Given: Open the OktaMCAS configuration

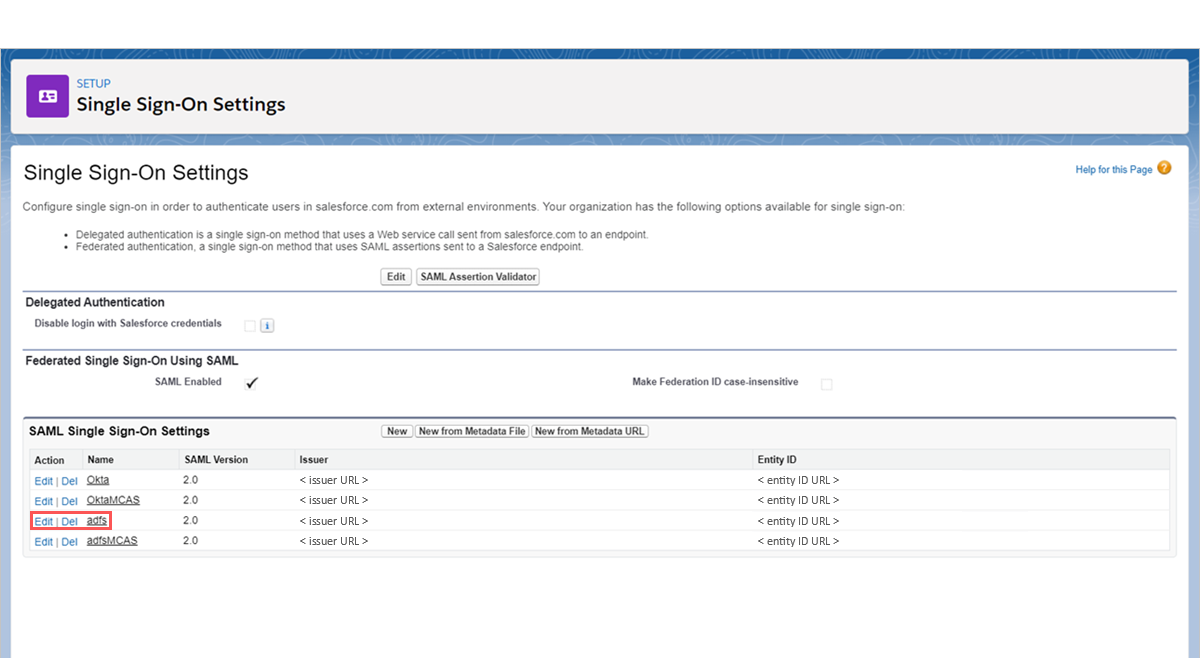Looking at the screenshot, I should (112, 500).
